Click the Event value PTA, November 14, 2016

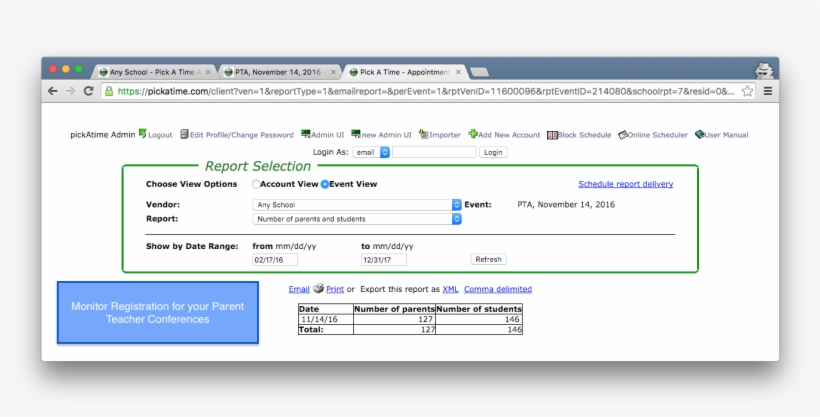coord(566,205)
